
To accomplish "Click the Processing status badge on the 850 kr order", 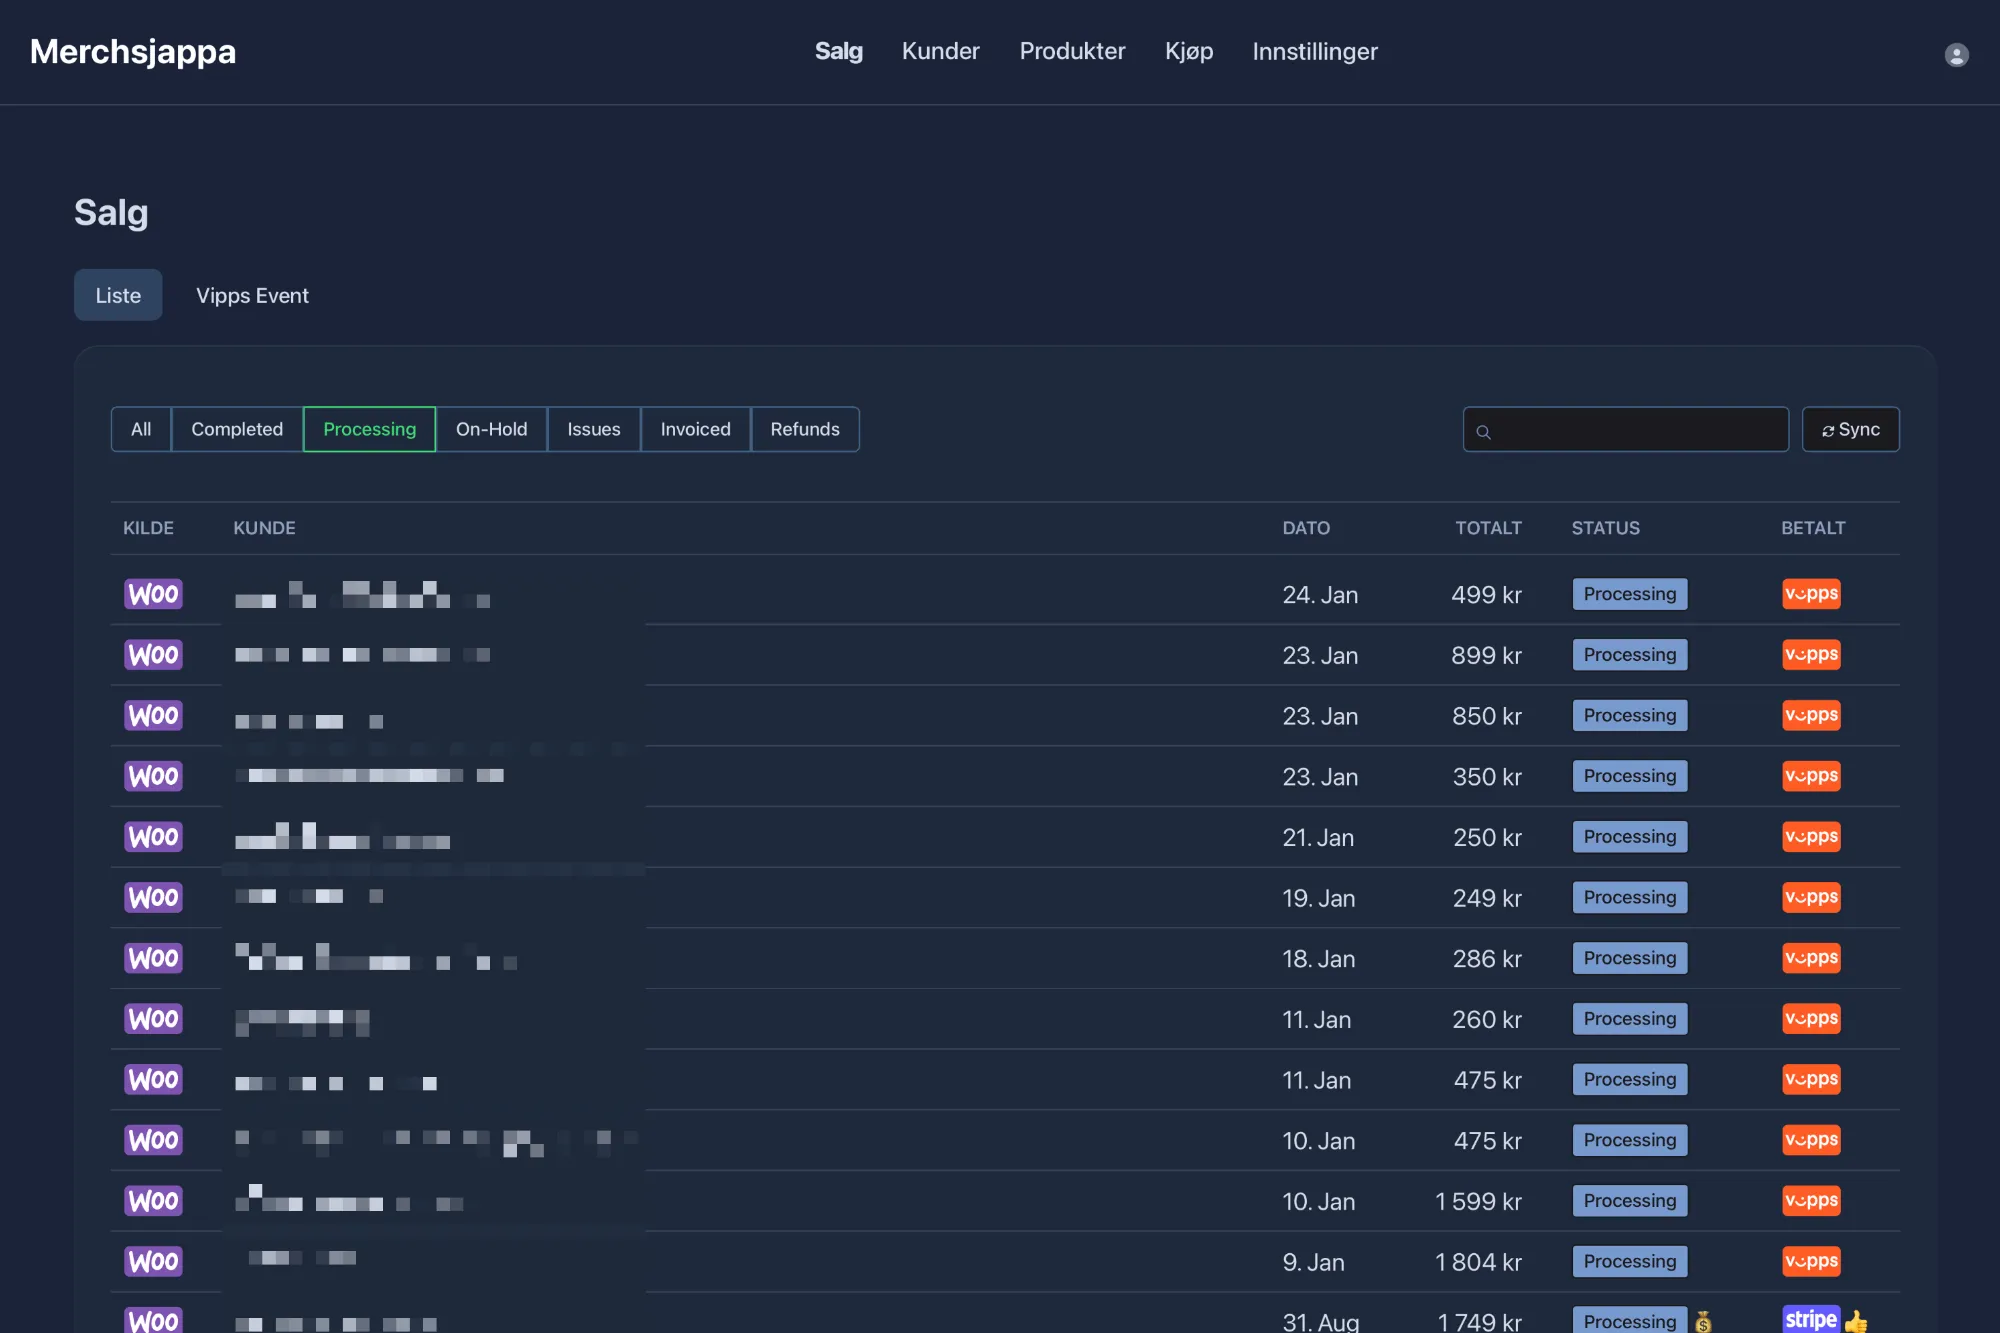I will coord(1629,715).
